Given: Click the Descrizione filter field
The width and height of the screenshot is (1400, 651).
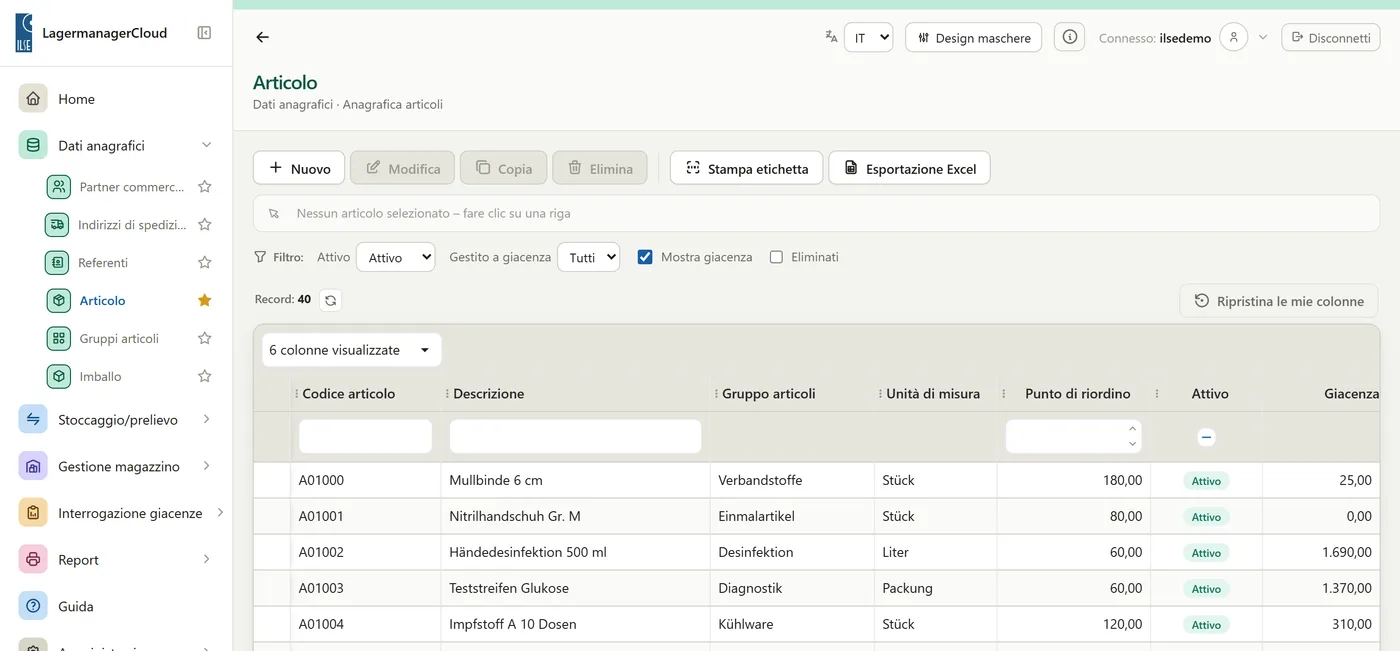Looking at the screenshot, I should coord(575,437).
